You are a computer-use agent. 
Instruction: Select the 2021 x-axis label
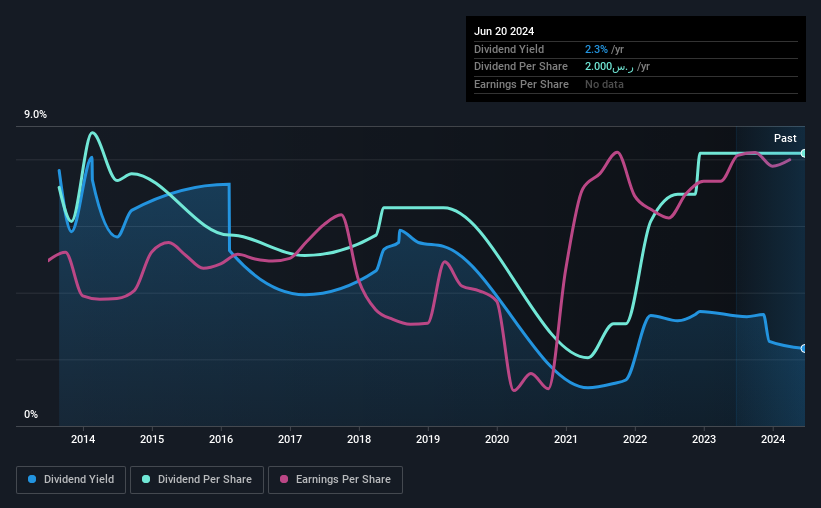point(566,439)
